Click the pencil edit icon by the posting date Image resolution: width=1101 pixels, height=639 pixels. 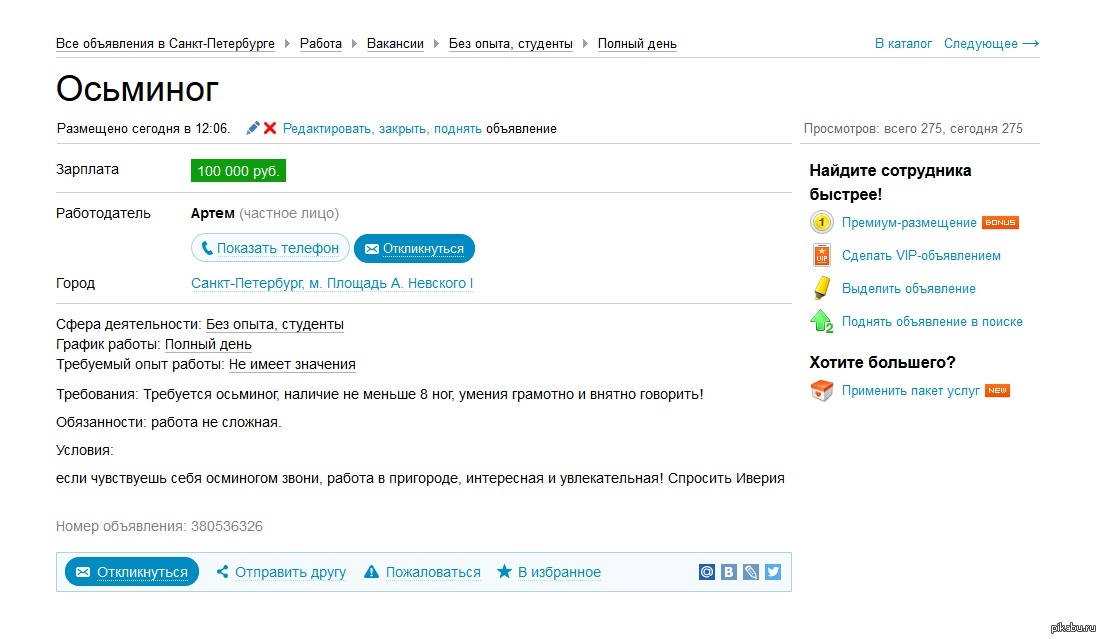pyautogui.click(x=253, y=128)
